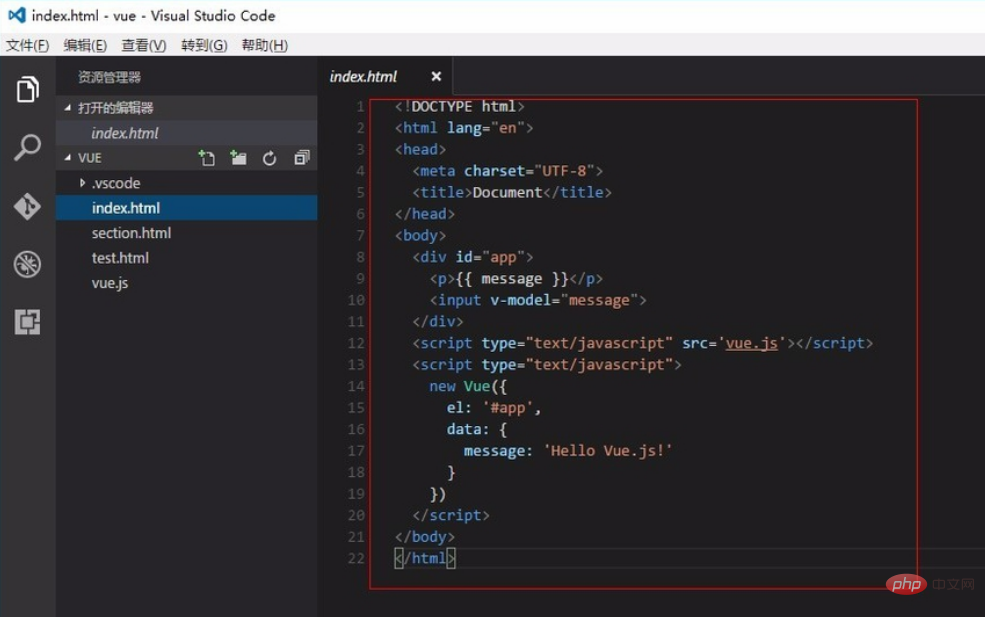The height and width of the screenshot is (617, 985).
Task: Click the New File icon in VUE header
Action: (x=206, y=158)
